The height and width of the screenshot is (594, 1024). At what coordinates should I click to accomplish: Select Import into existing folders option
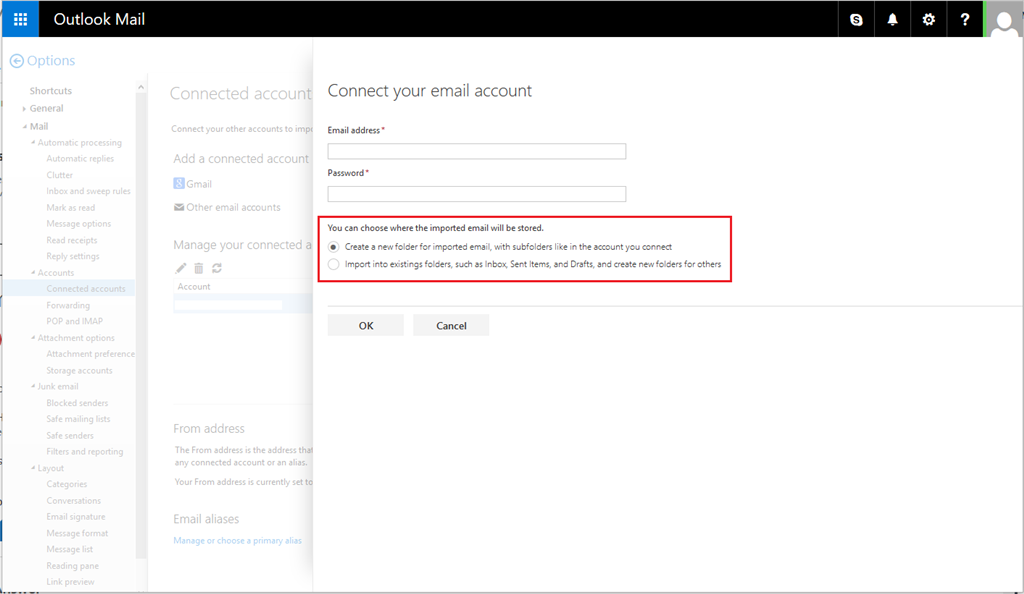coord(334,264)
